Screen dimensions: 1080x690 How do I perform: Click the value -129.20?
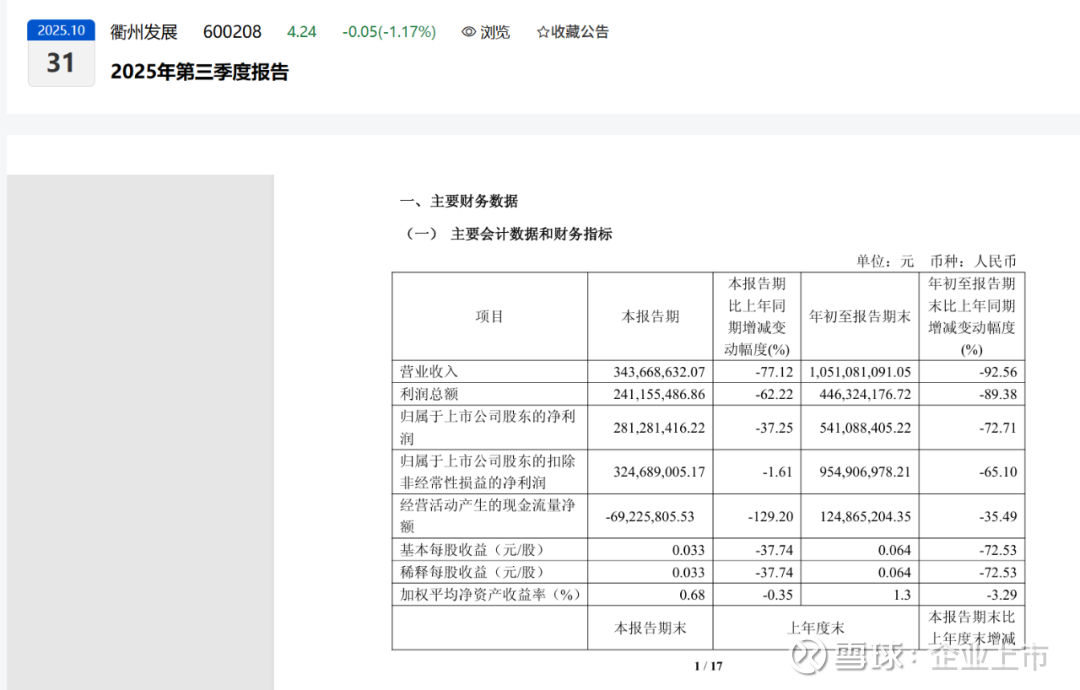tap(771, 516)
